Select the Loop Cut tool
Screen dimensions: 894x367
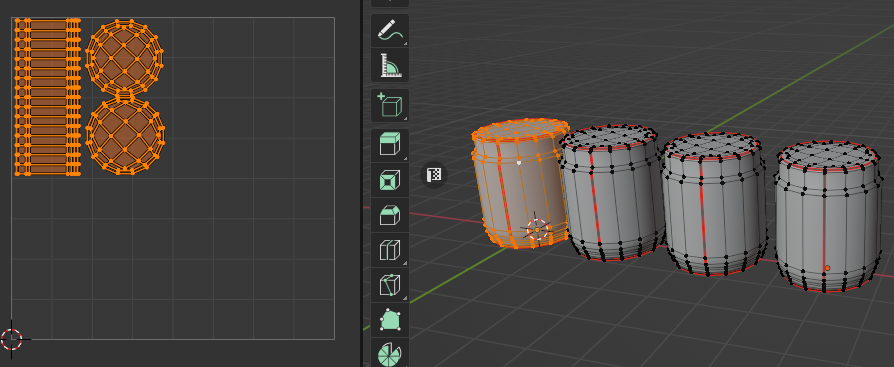point(390,250)
